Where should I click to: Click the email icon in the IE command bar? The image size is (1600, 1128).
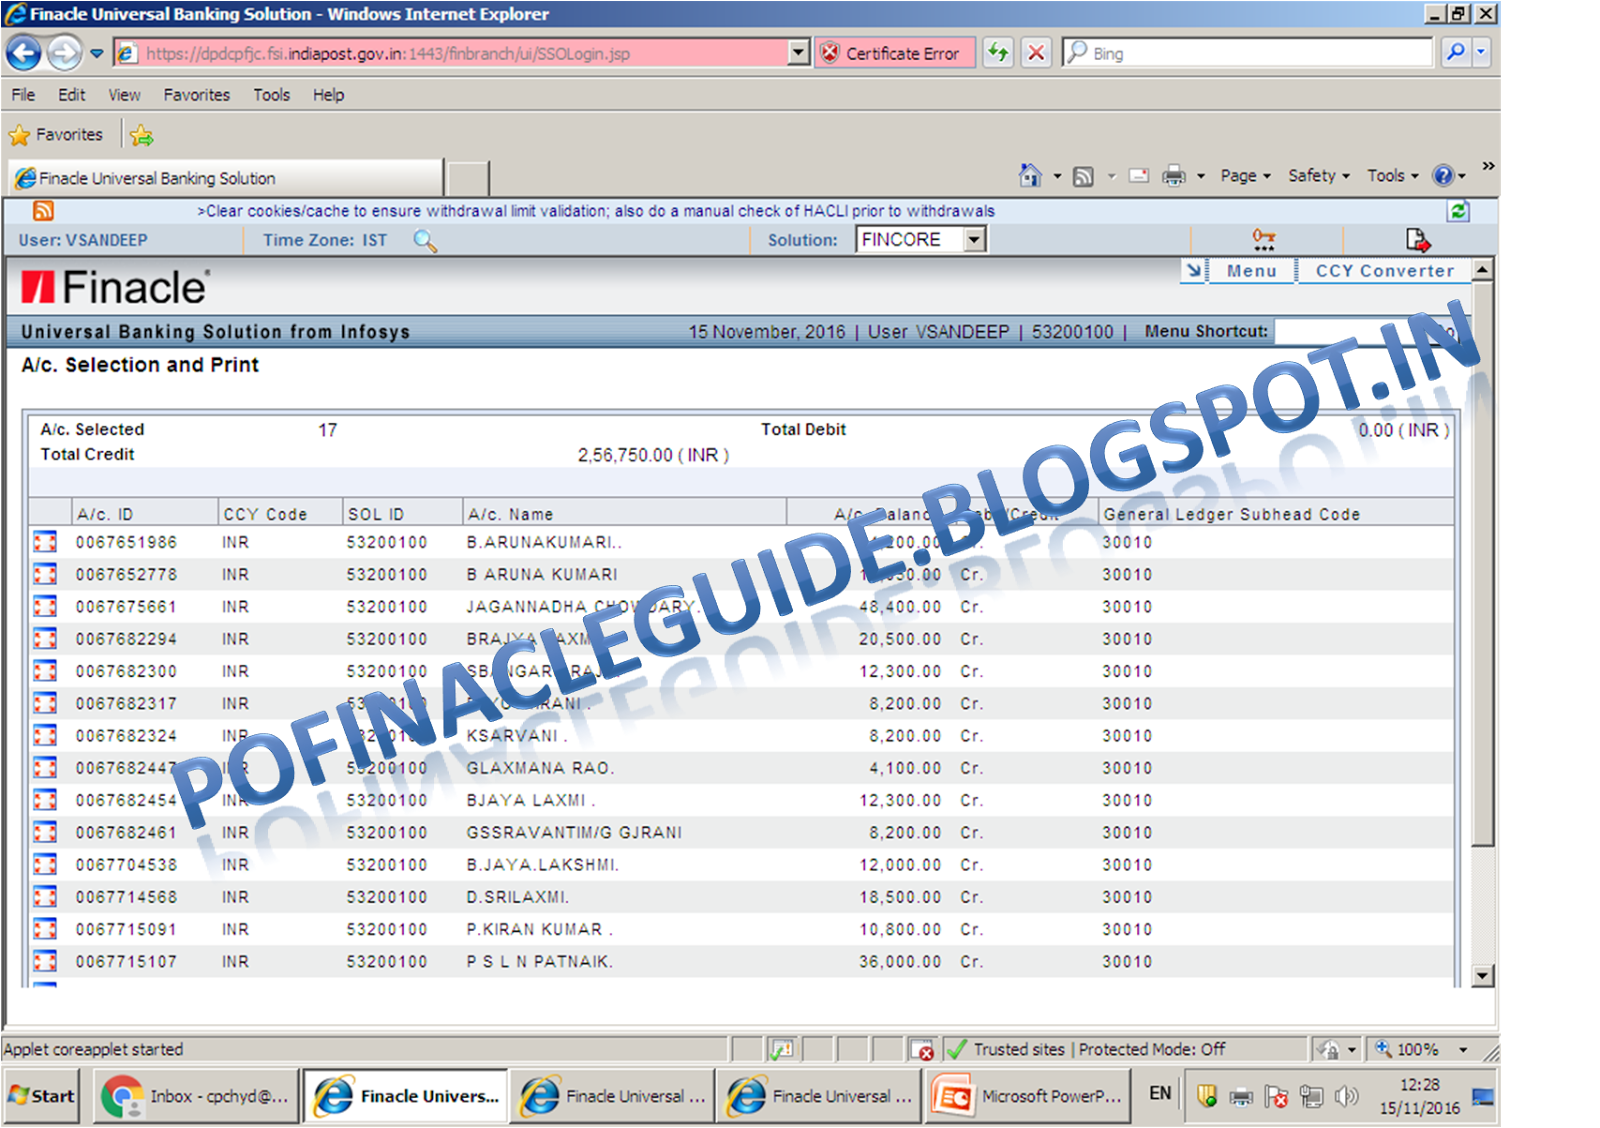1139,175
